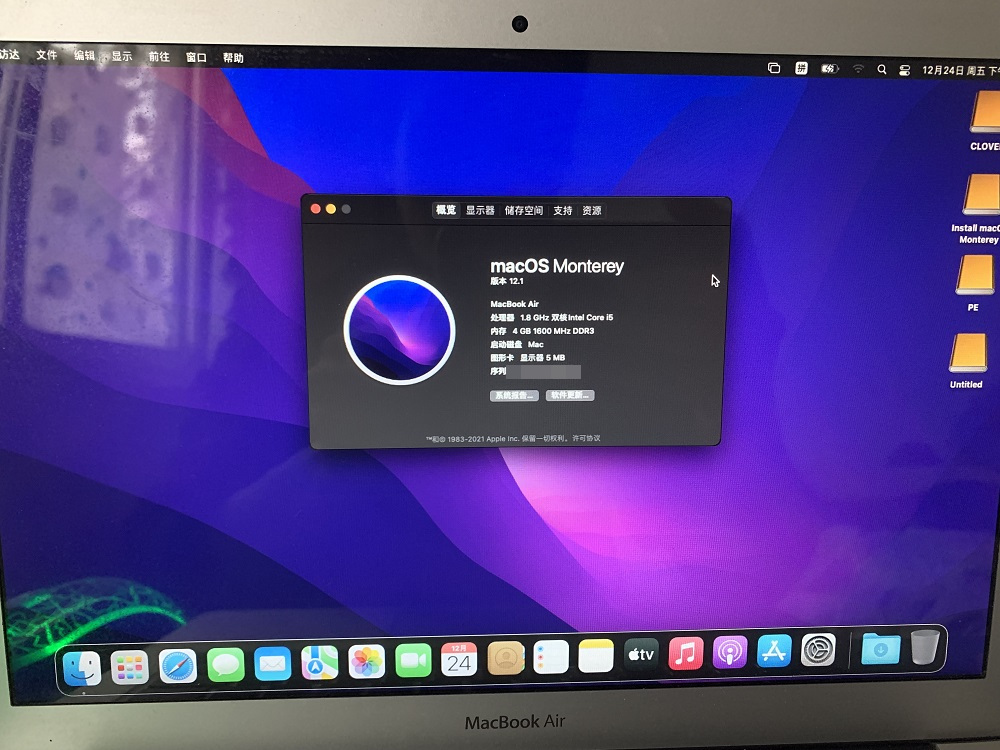1000x750 pixels.
Task: Open Finder from the Dock
Action: (83, 668)
